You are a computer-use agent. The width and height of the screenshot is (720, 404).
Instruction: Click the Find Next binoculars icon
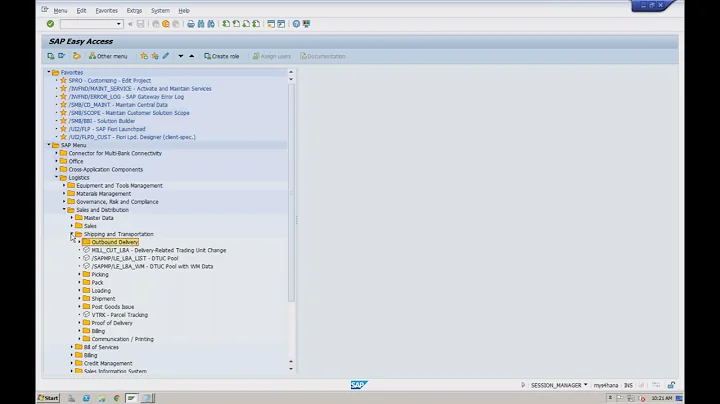211,24
